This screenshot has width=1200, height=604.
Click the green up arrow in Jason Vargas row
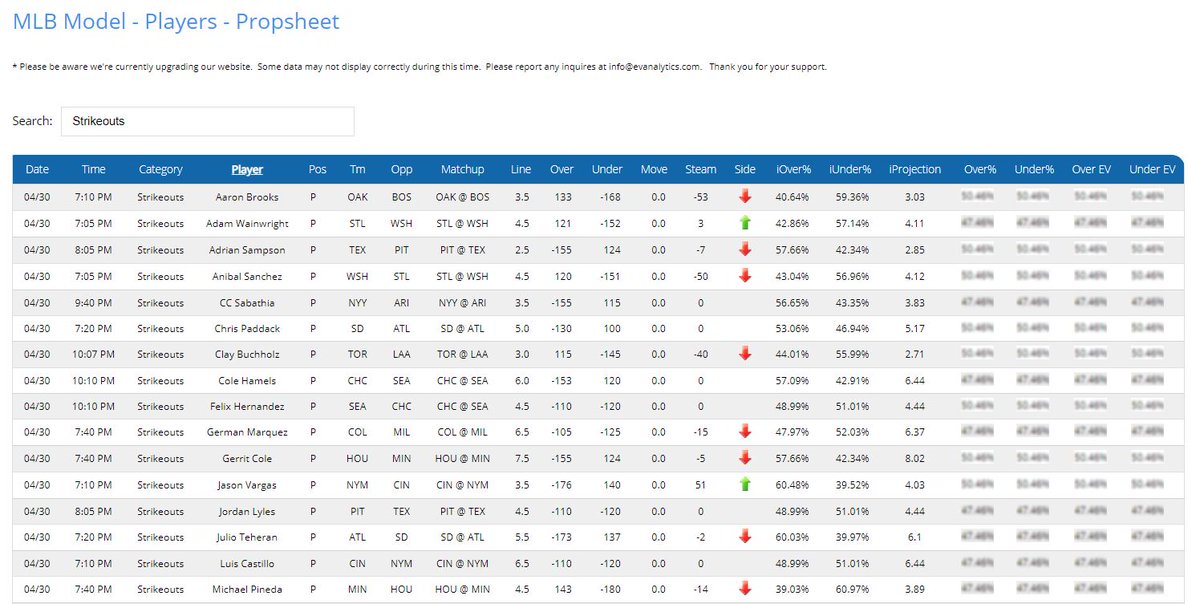point(745,483)
